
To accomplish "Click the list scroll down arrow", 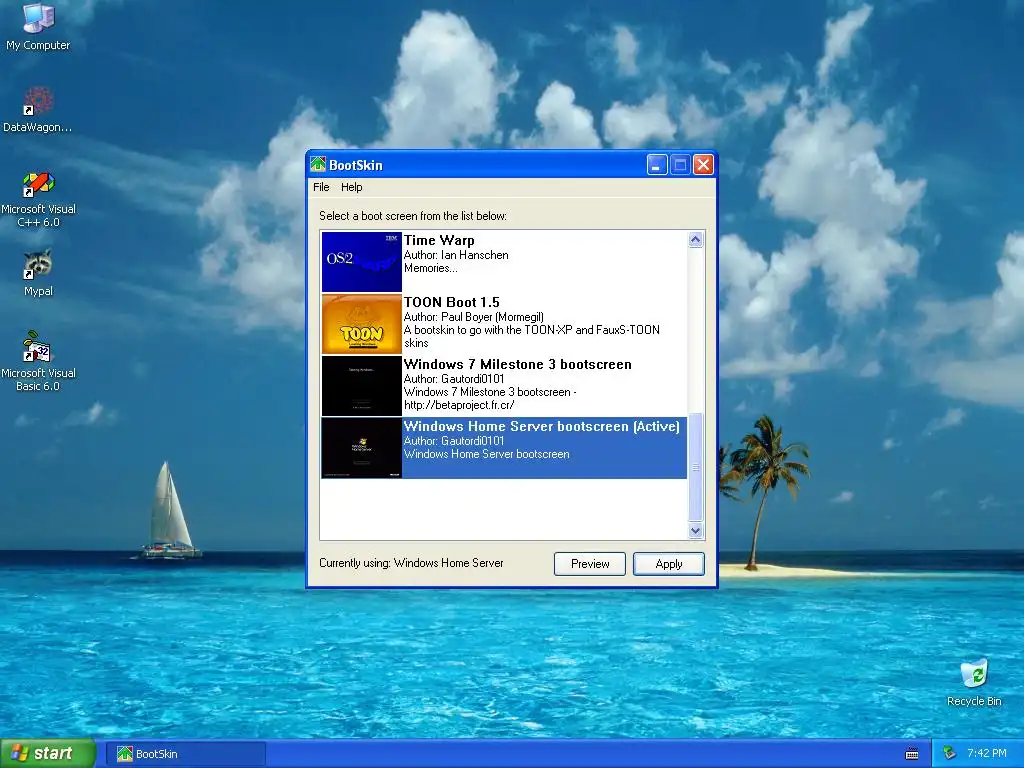I will [696, 530].
